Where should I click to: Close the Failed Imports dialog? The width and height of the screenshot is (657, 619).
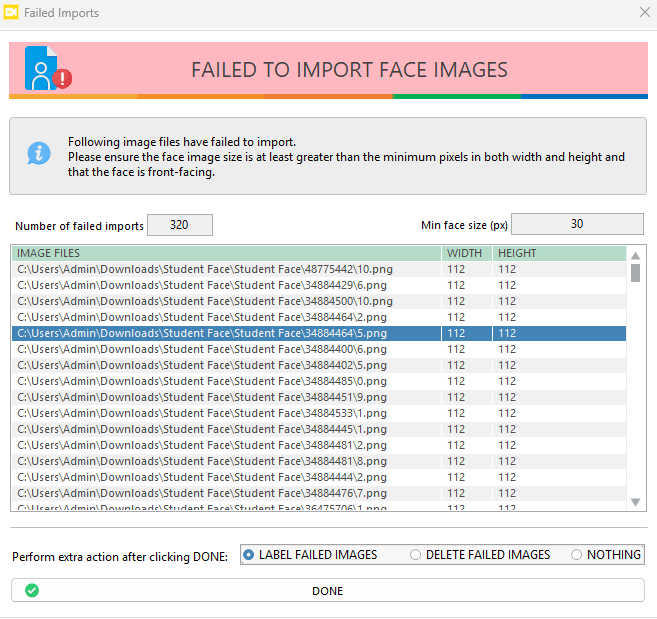click(x=644, y=13)
